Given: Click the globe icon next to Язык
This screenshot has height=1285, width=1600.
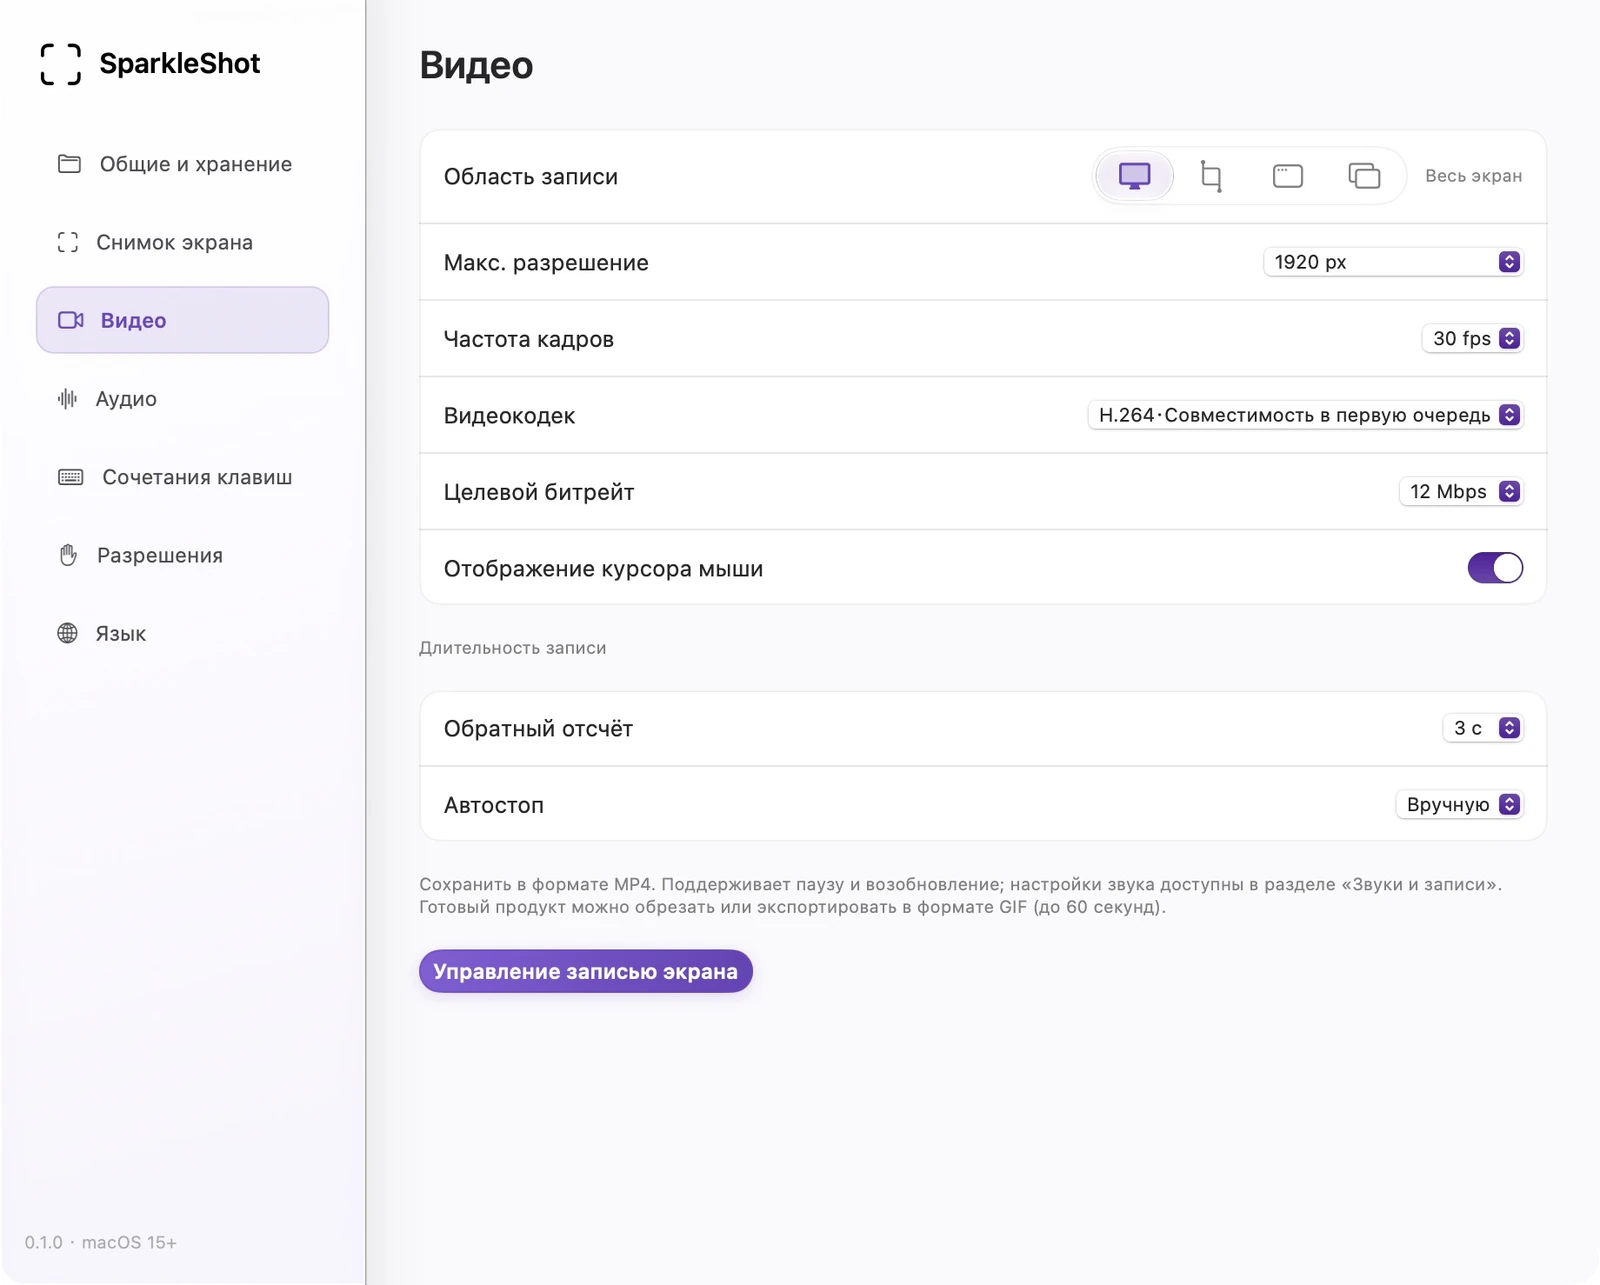Looking at the screenshot, I should pos(67,633).
